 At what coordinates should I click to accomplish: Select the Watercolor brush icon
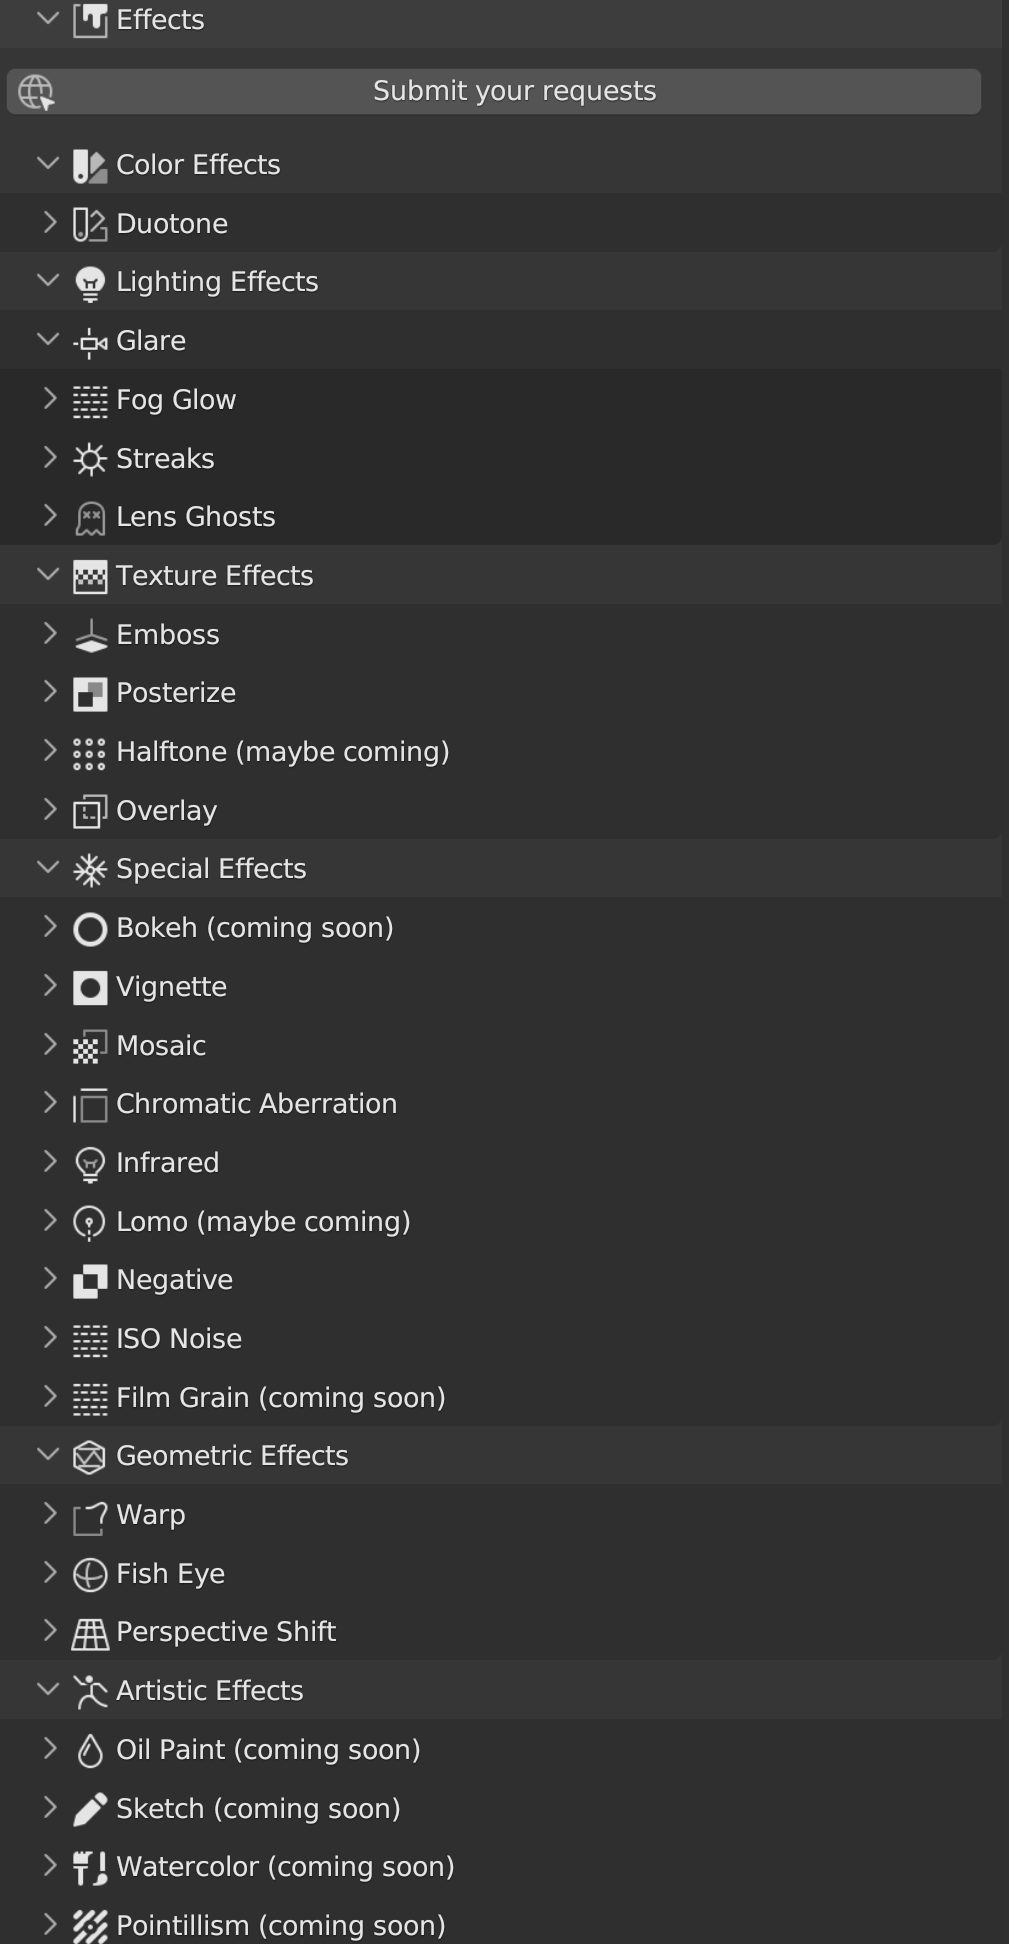90,1866
